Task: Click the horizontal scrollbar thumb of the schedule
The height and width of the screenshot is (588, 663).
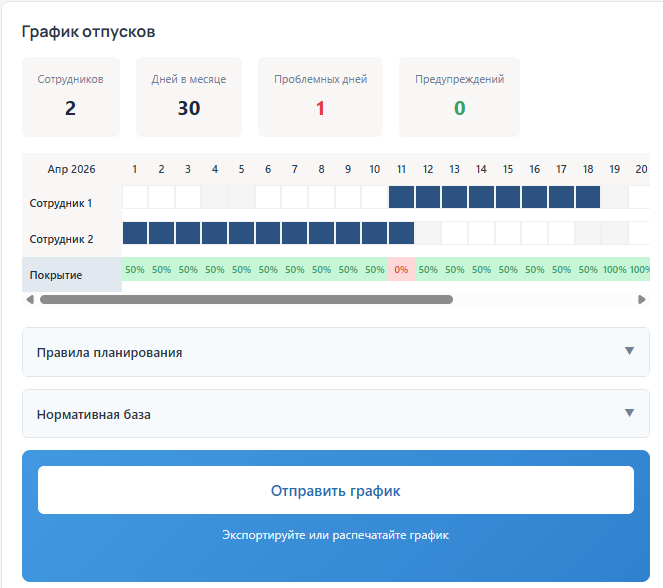Action: pos(245,299)
